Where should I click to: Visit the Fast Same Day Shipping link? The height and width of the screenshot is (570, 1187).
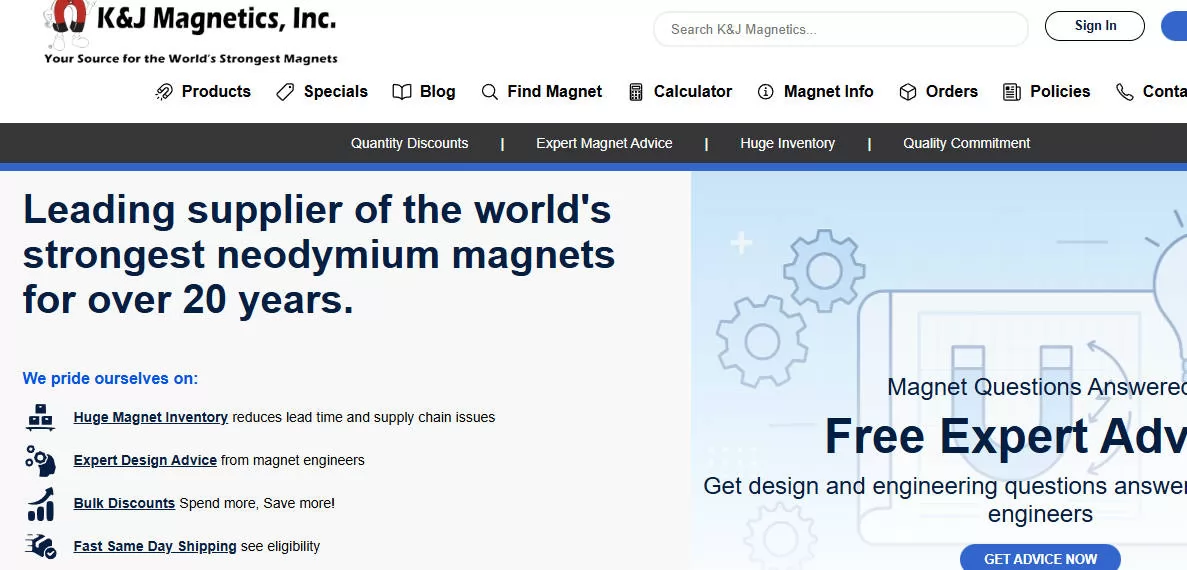pos(155,546)
